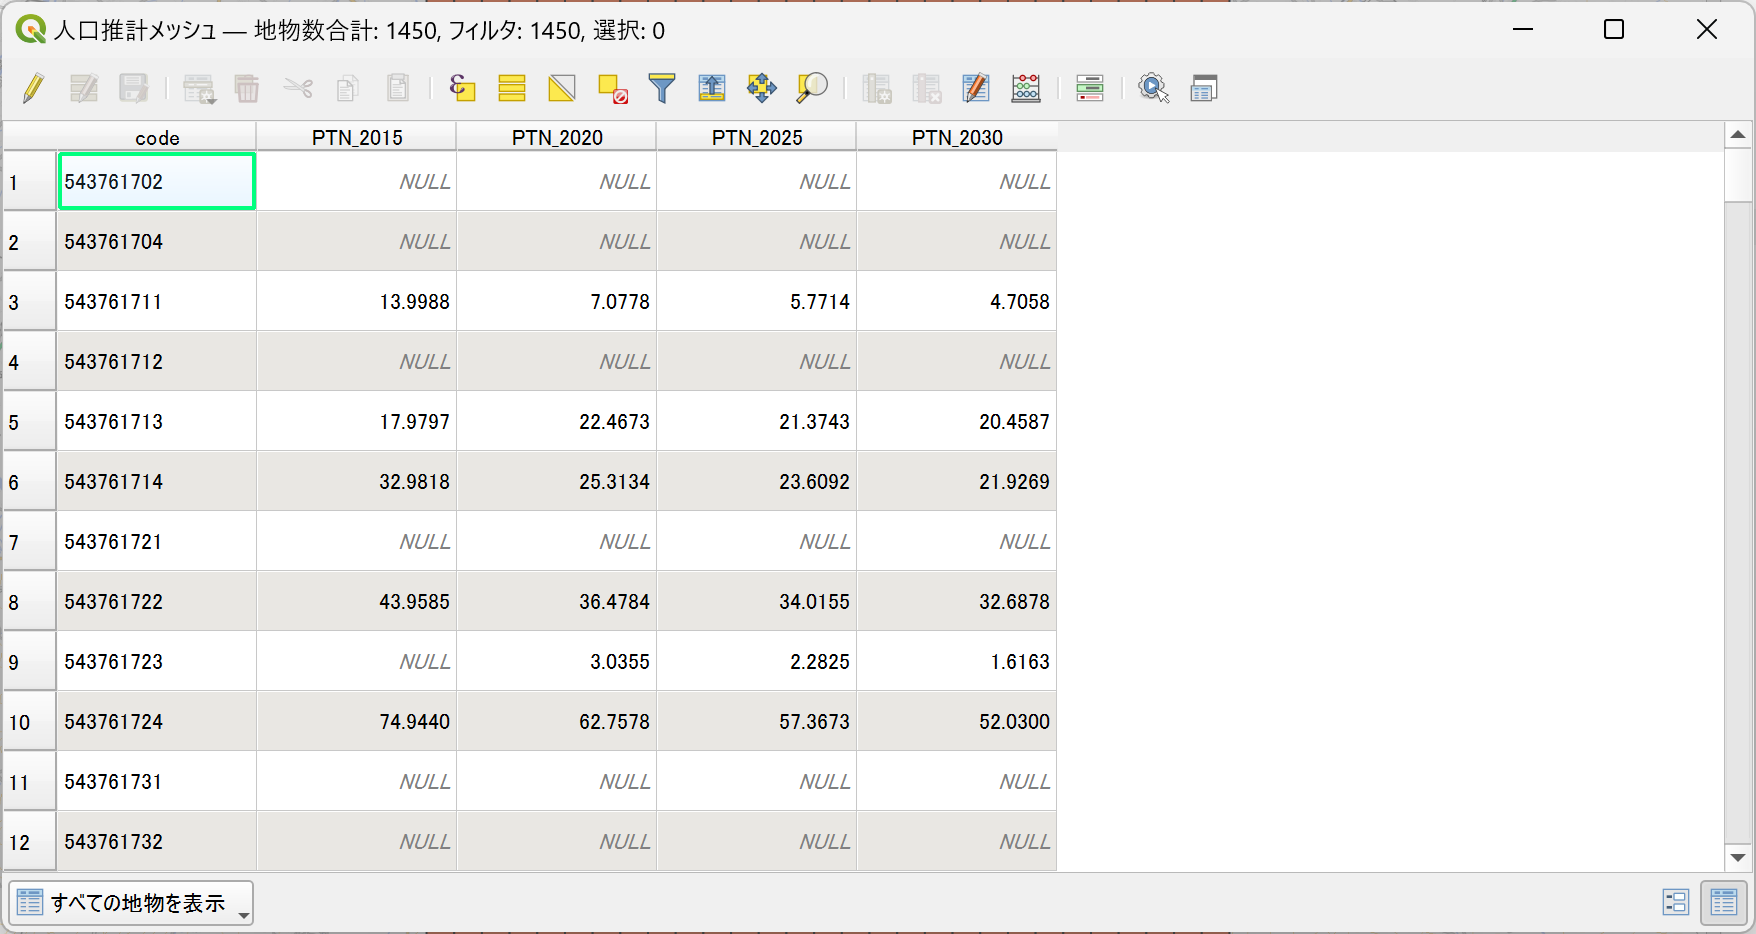Viewport: 1756px width, 934px height.
Task: Zoom map to selected rows magnifier
Action: (x=812, y=88)
